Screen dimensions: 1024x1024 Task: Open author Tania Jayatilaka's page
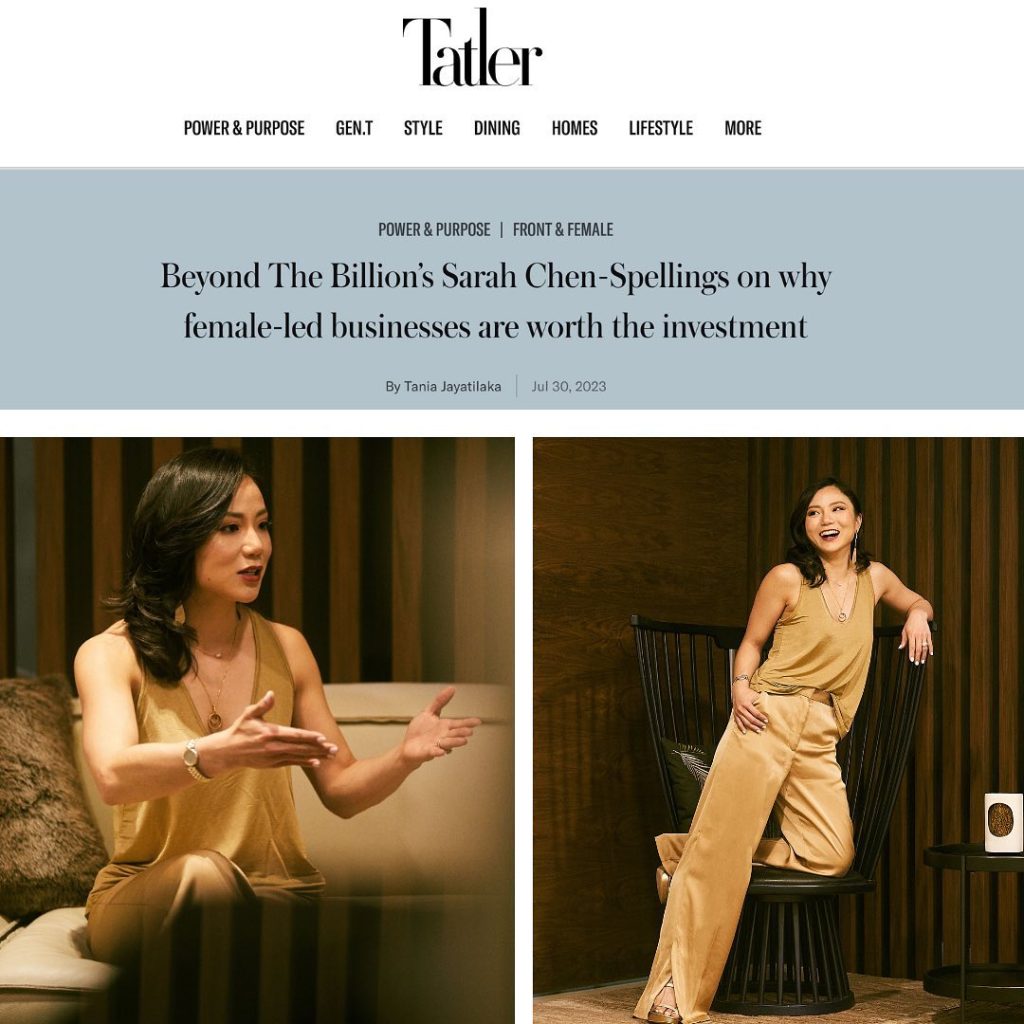point(443,387)
